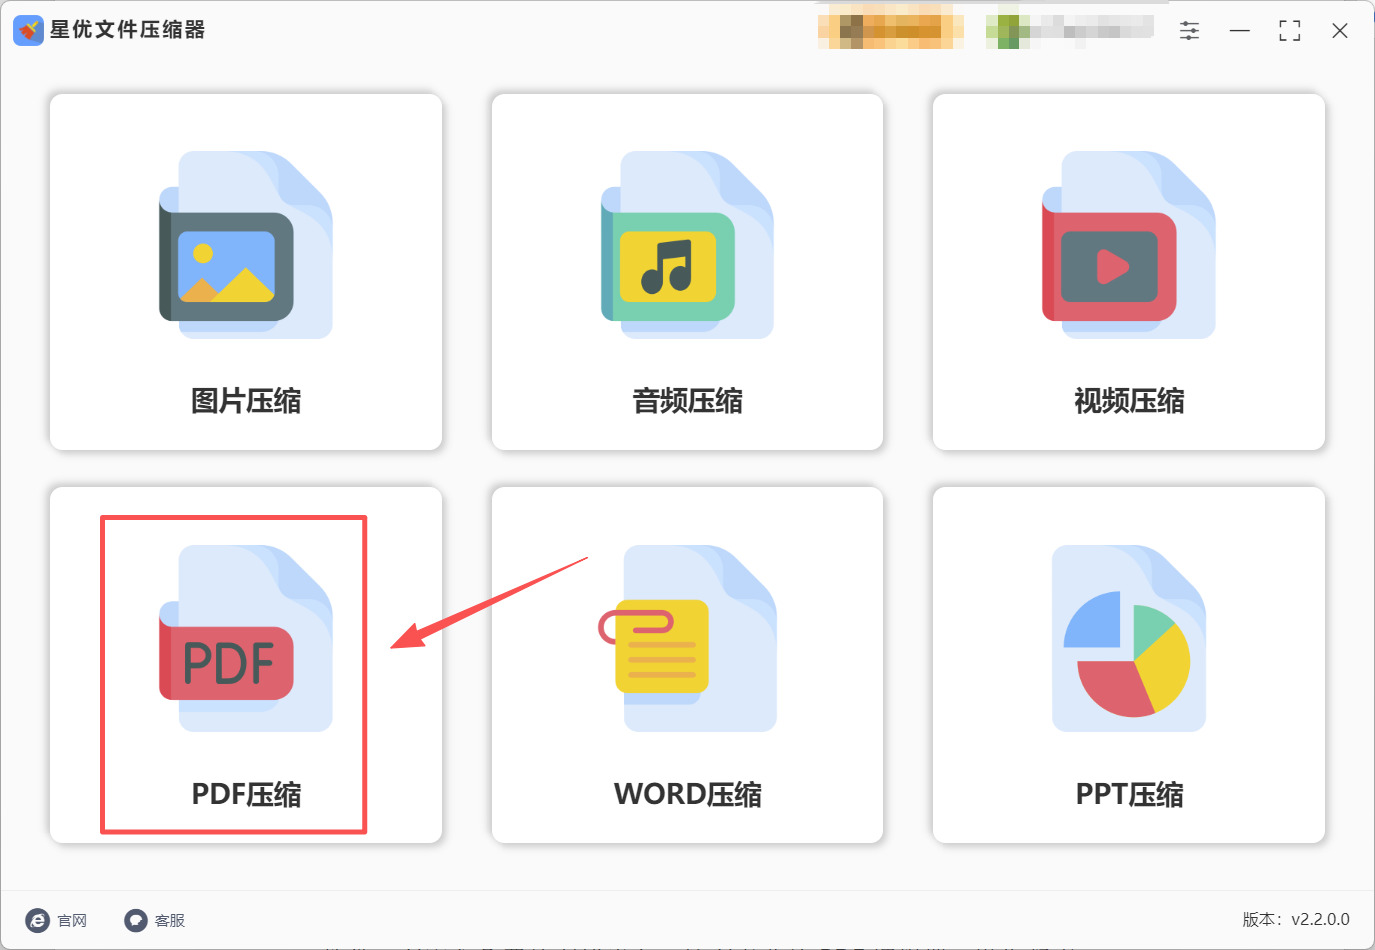Screen dimensions: 1375x950
Task: Click the WORD压缩 label text
Action: pos(687,794)
